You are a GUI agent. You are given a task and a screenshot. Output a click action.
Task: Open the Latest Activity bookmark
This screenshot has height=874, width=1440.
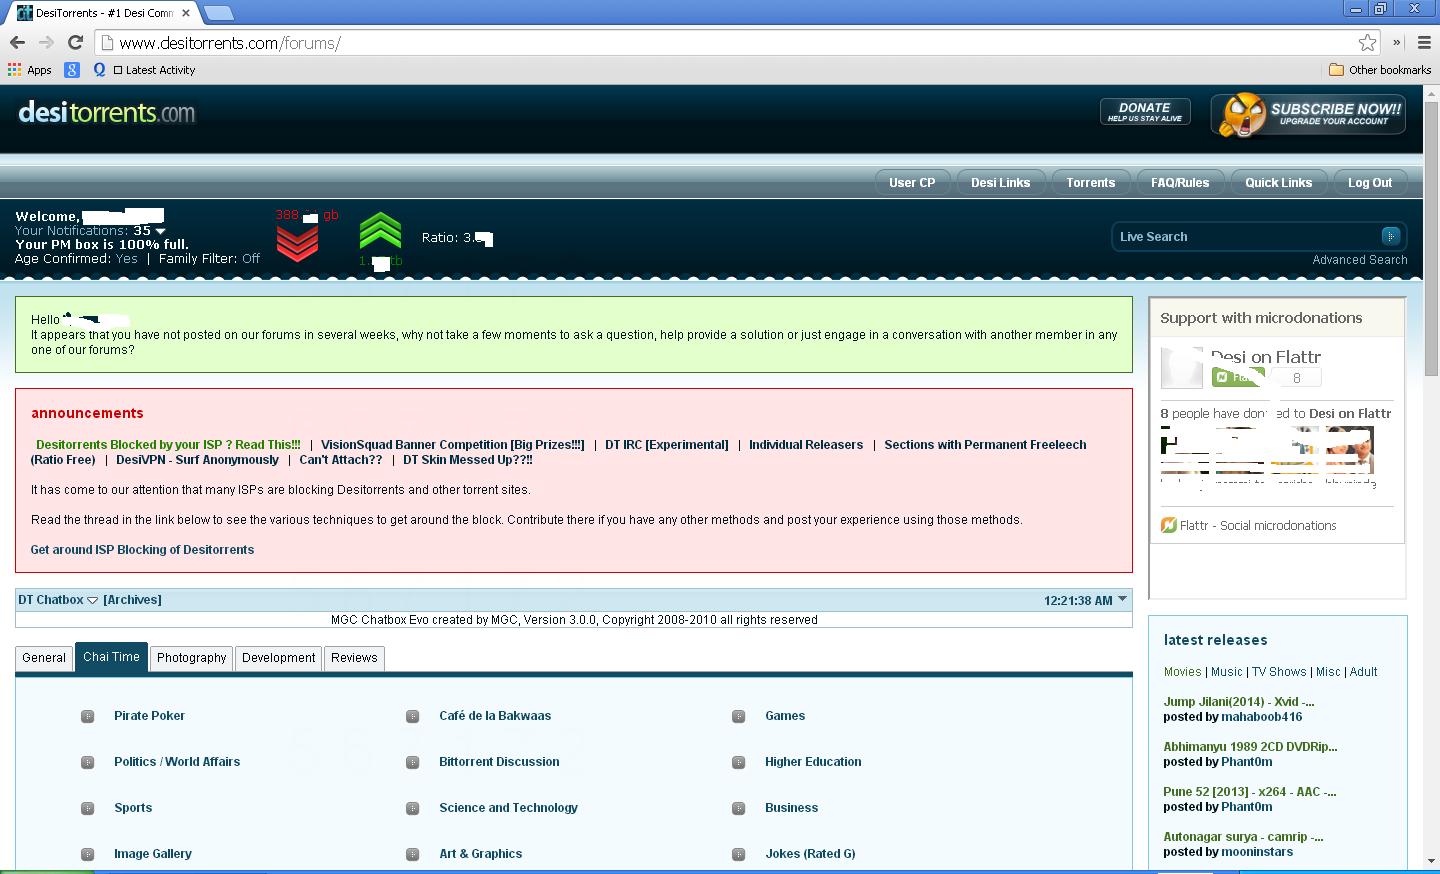154,70
